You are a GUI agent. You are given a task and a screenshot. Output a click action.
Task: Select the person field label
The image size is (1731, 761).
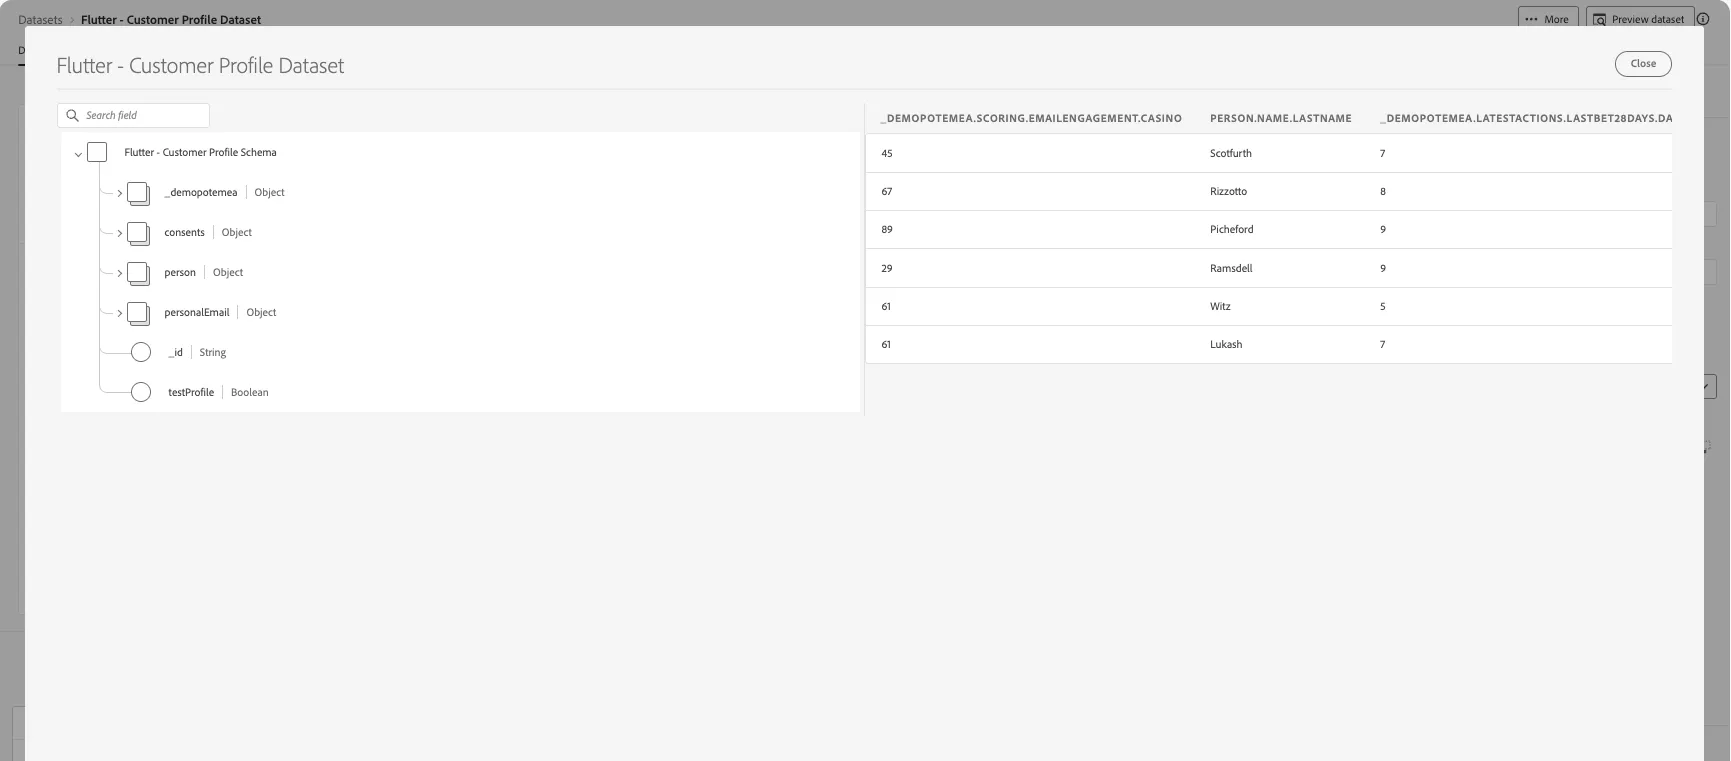tap(180, 272)
